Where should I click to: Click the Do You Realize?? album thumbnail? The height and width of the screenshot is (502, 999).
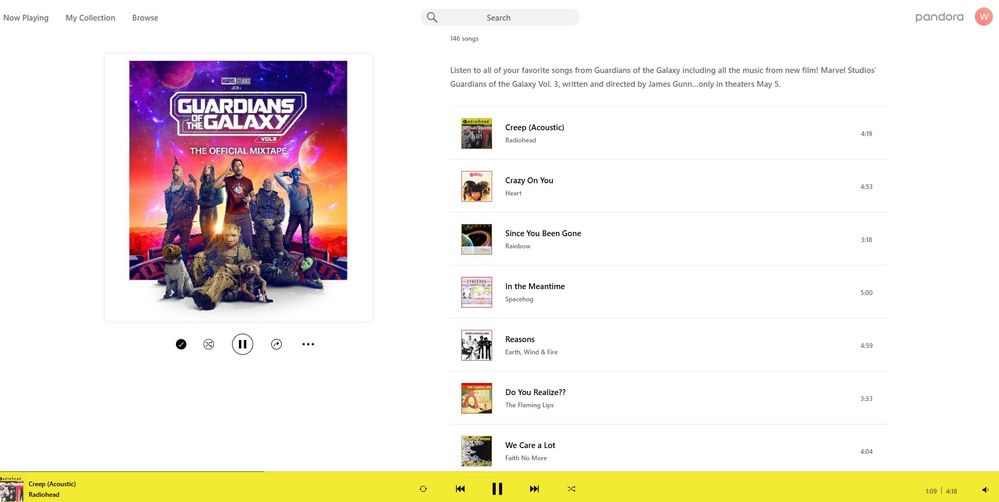pyautogui.click(x=477, y=398)
